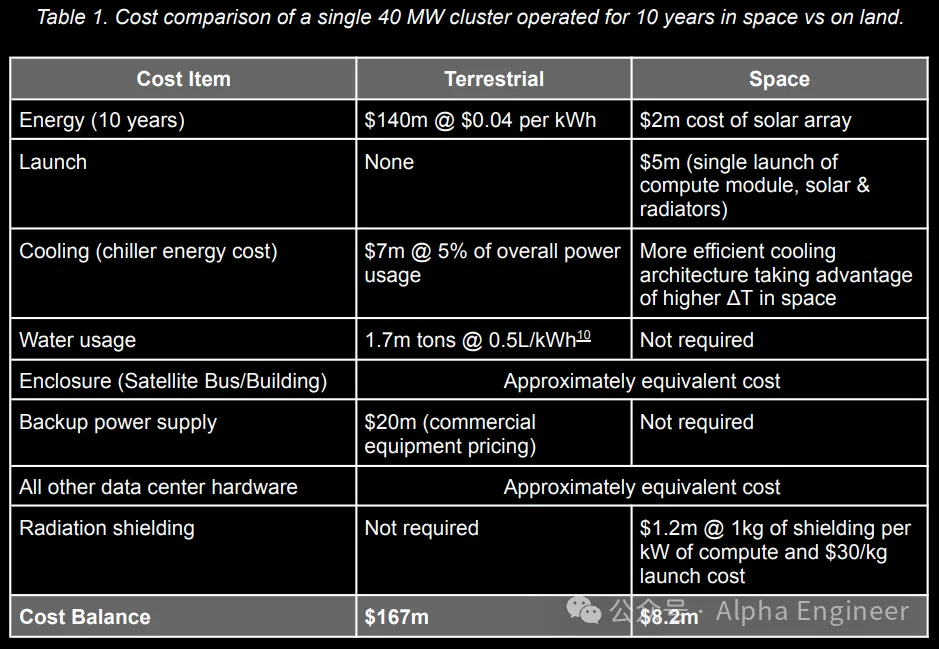Click the Radiation shielding row label
Screen dimensions: 939x649
point(107,528)
